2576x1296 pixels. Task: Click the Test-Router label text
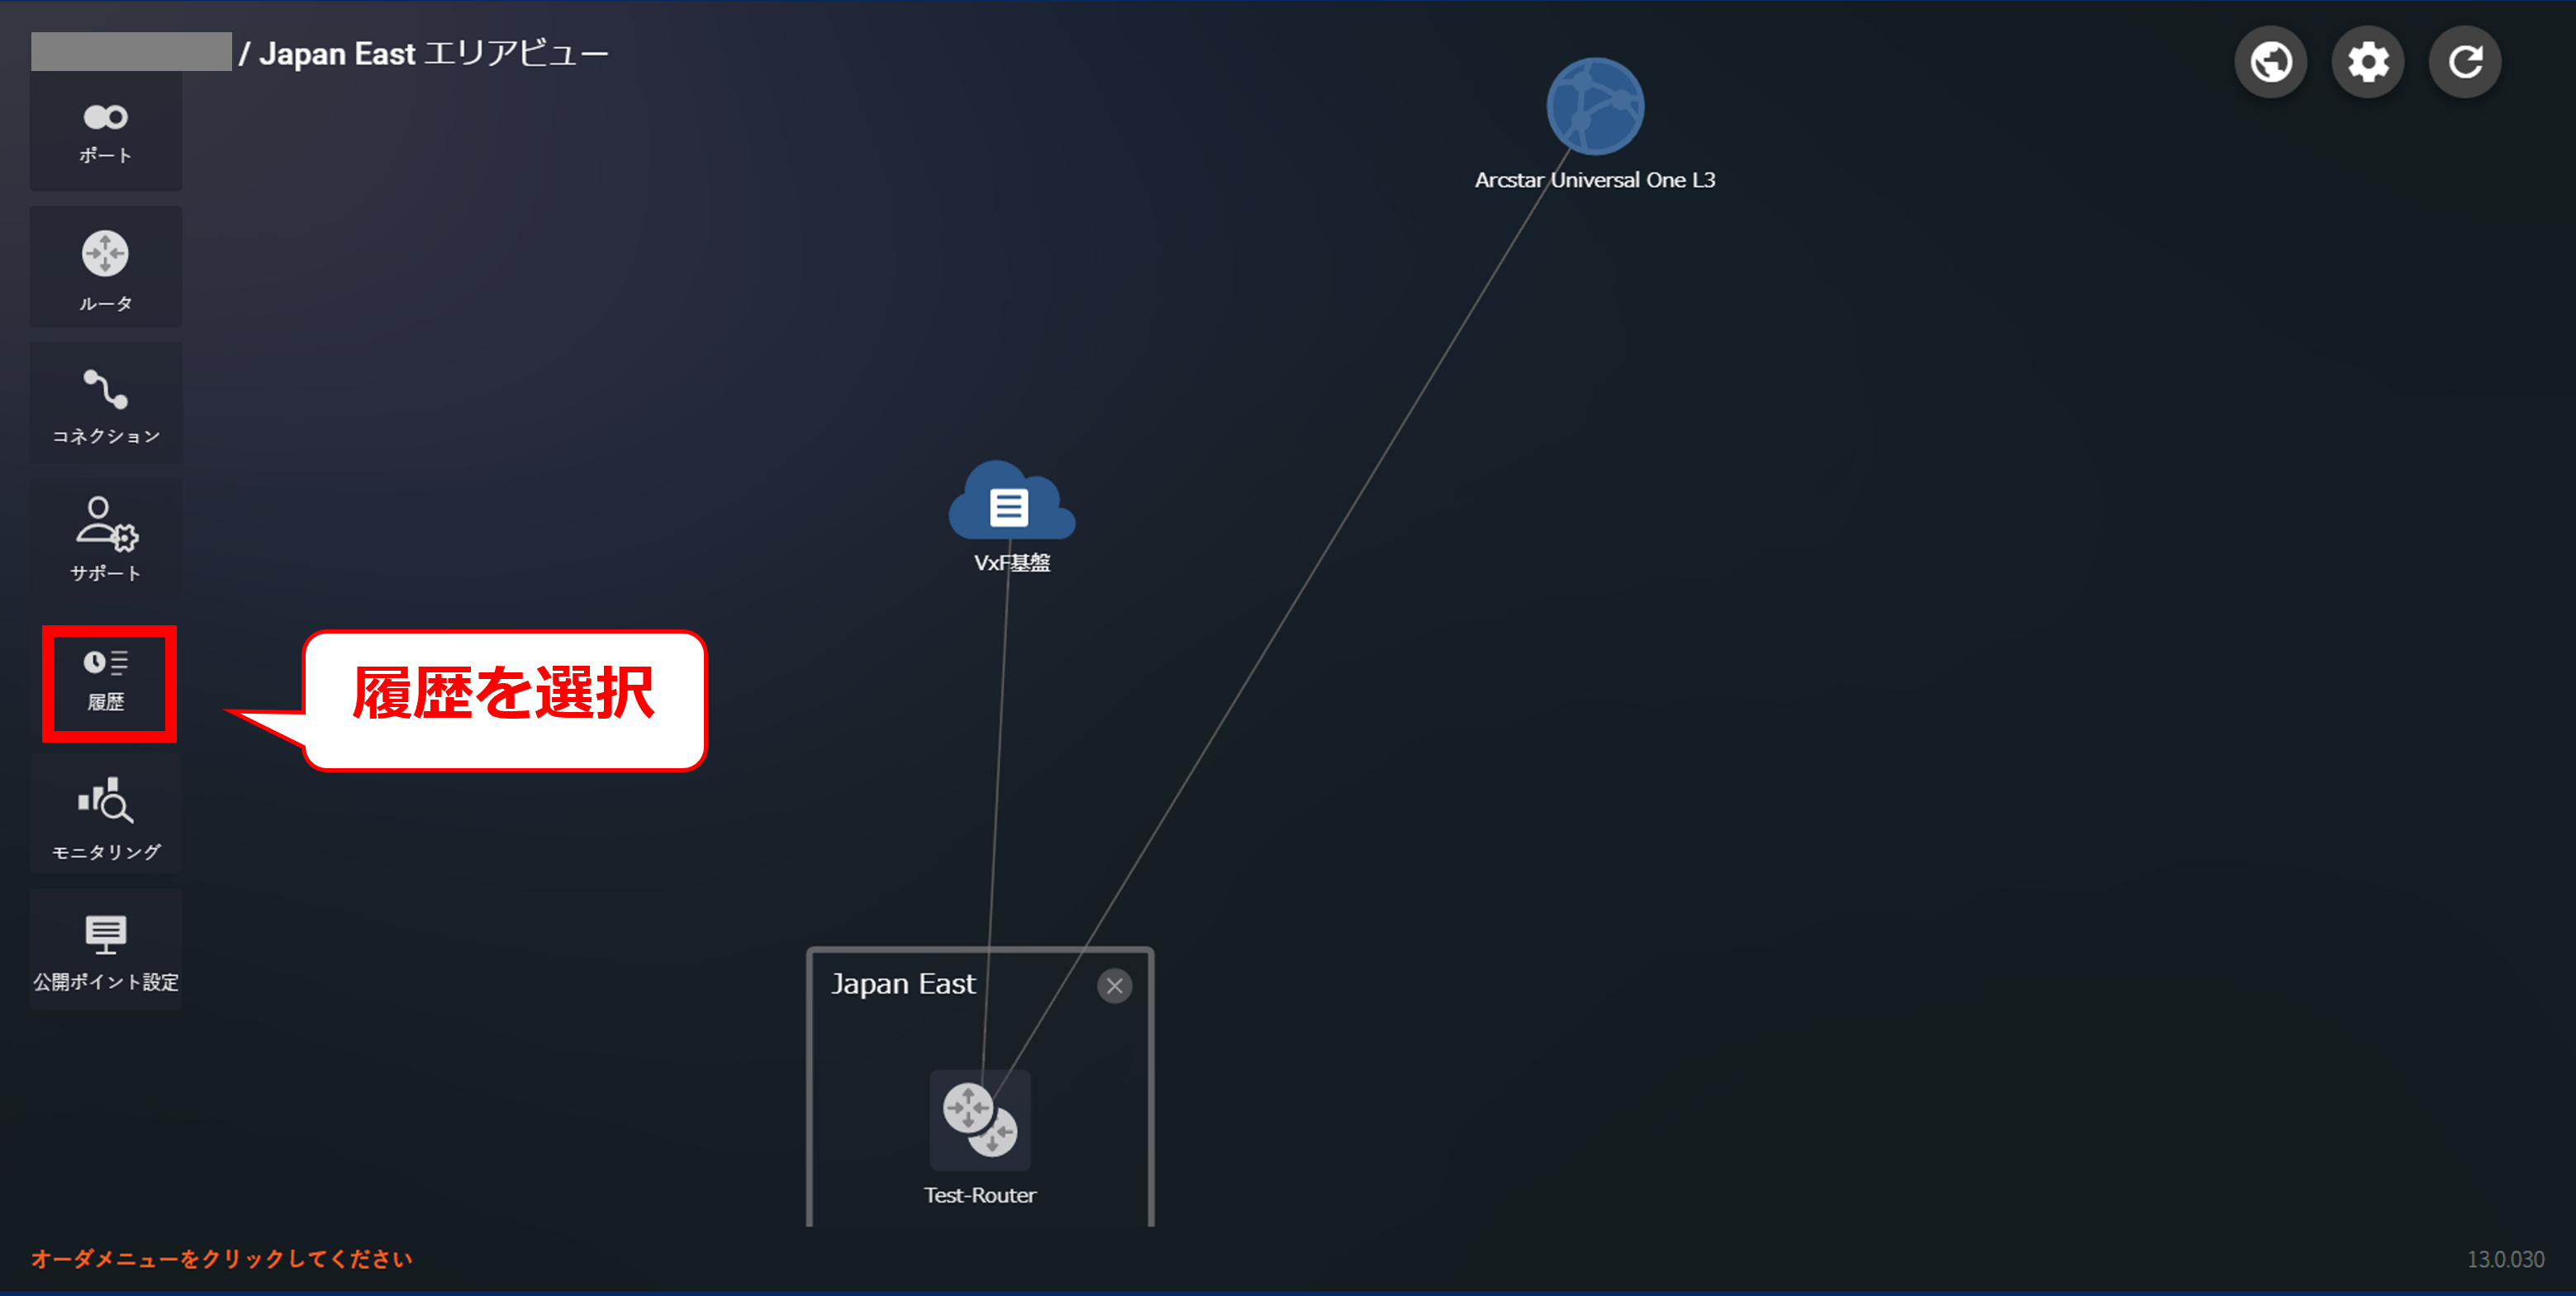(x=979, y=1195)
